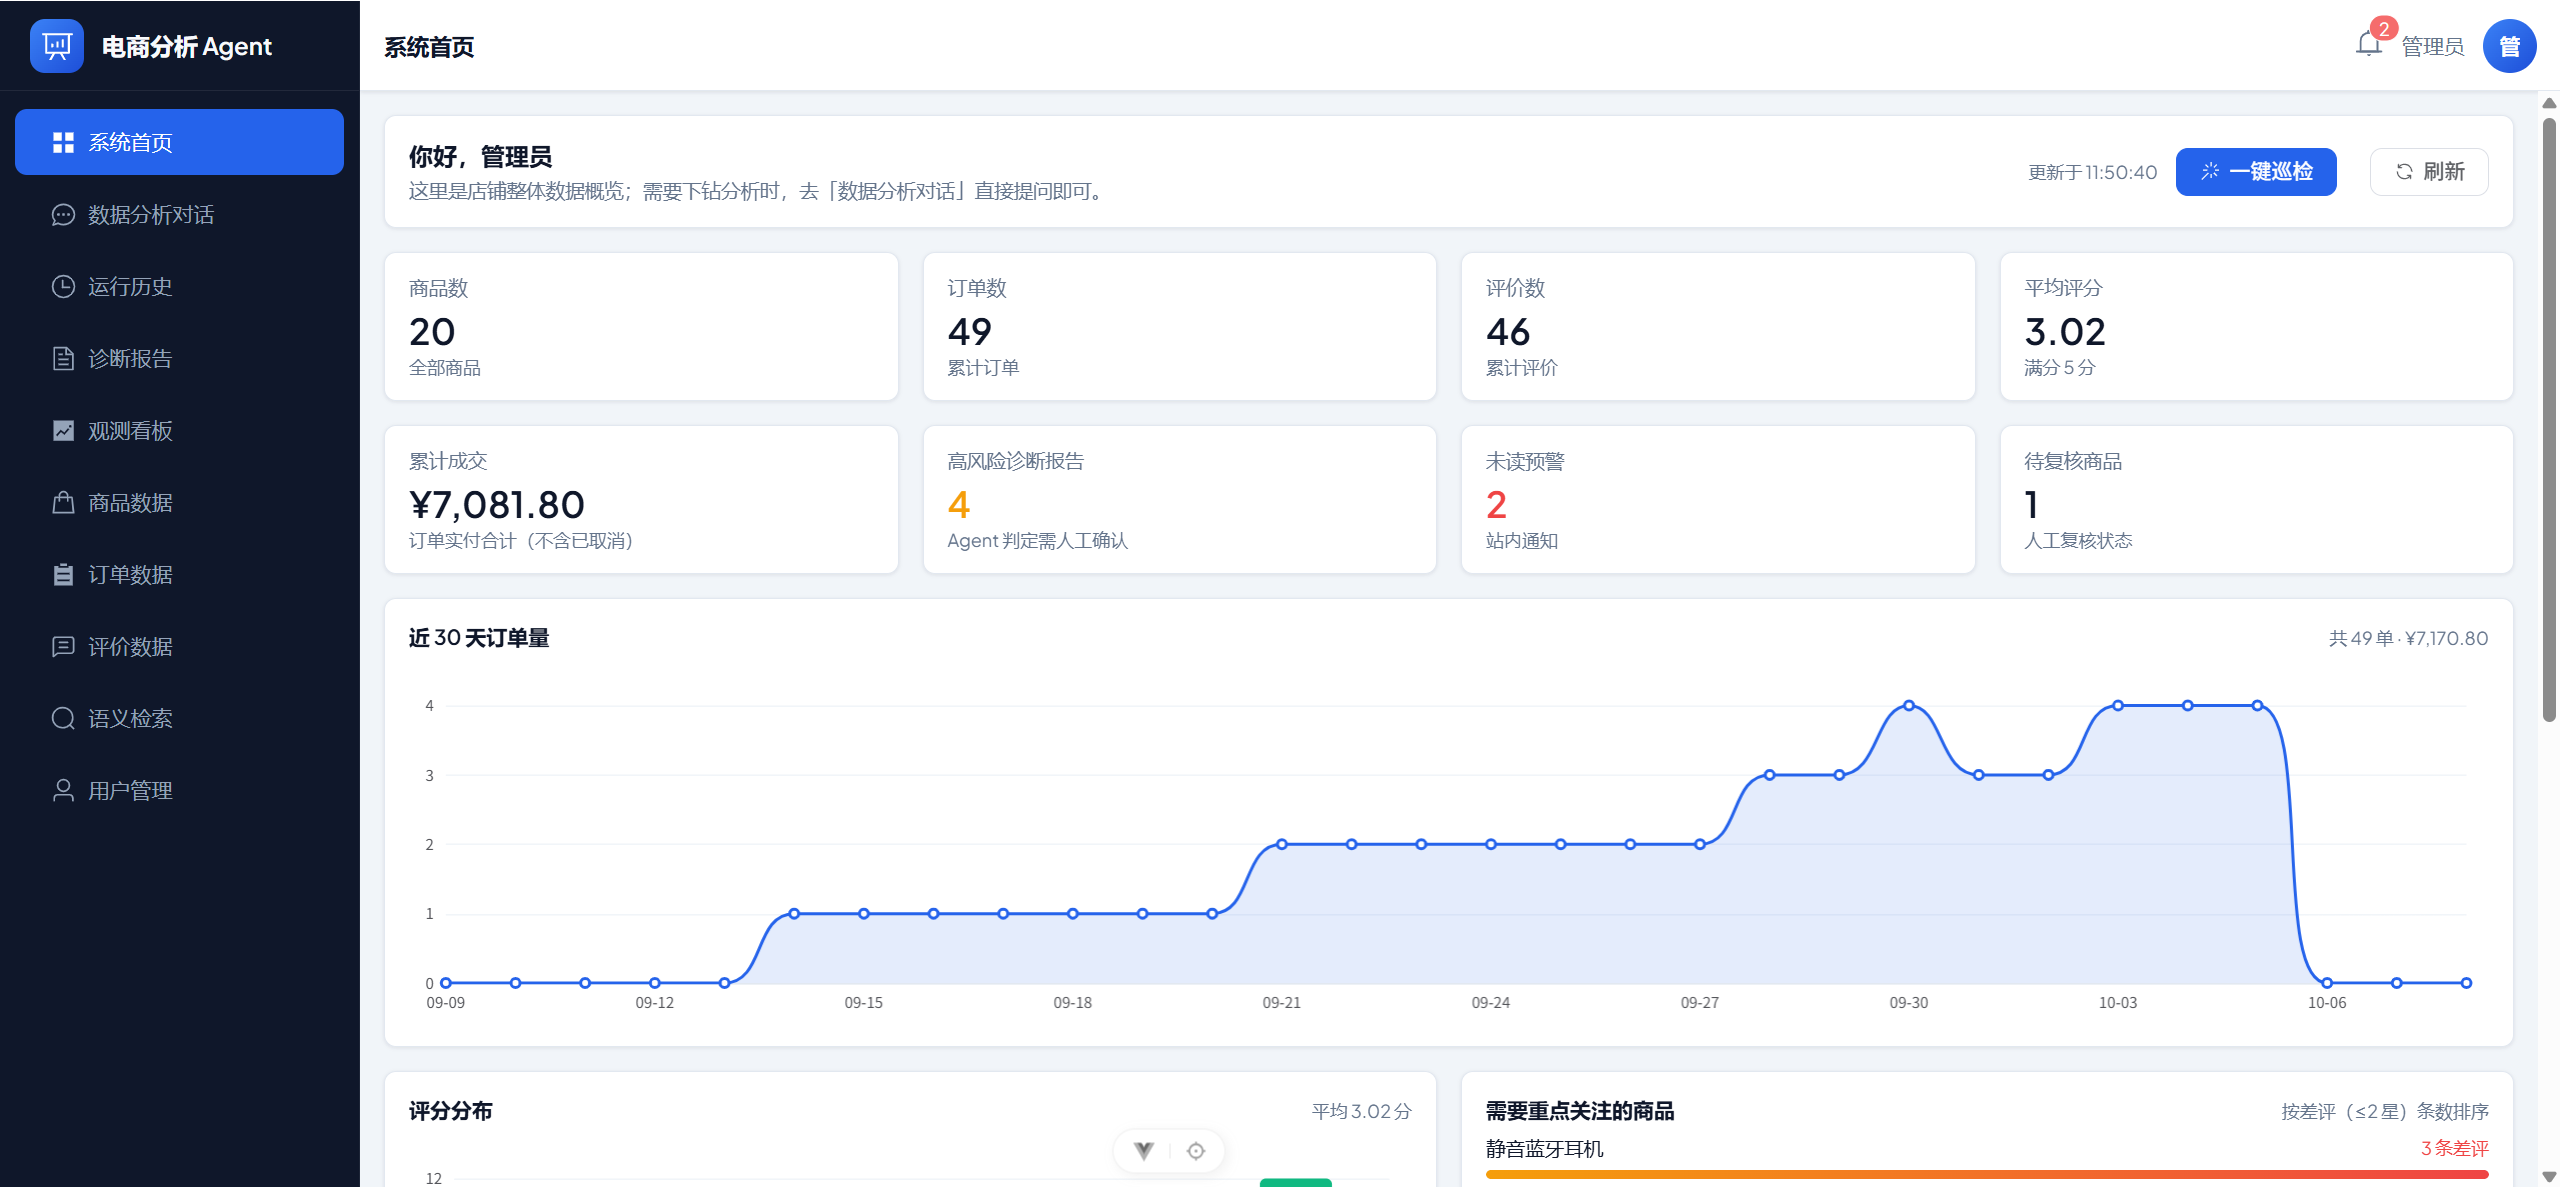2560x1187 pixels.
Task: Click the page vertical scrollbar thumb
Action: click(x=2549, y=419)
